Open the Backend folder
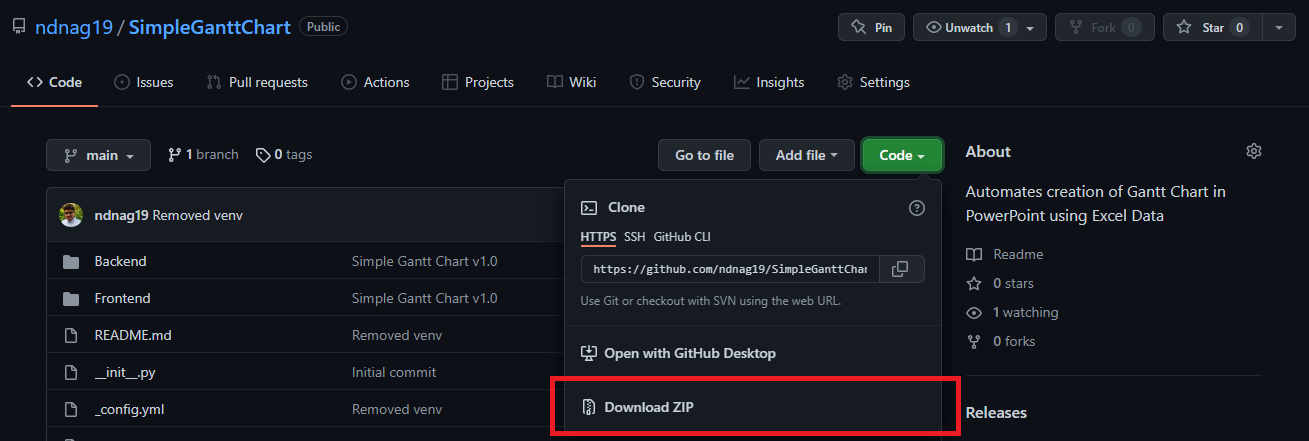 (120, 261)
